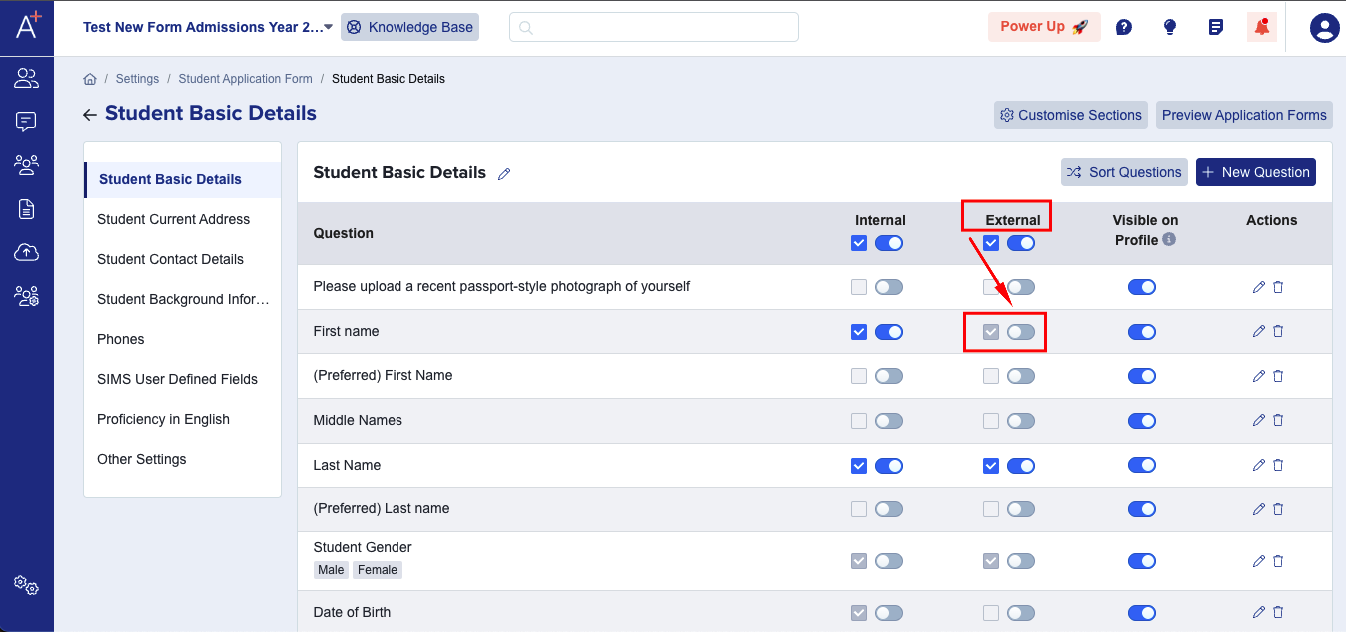Turn off Visible on Profile for Student Gender
Image resolution: width=1346 pixels, height=632 pixels.
[x=1142, y=561]
